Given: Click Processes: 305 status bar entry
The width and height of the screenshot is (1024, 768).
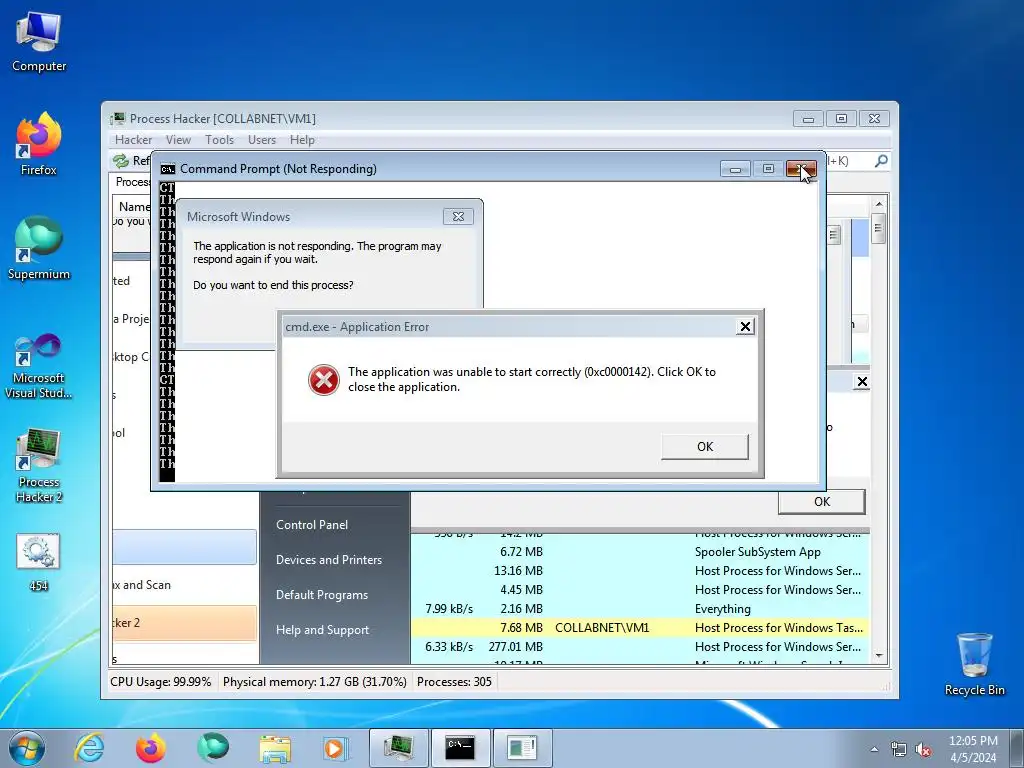Looking at the screenshot, I should click(455, 682).
